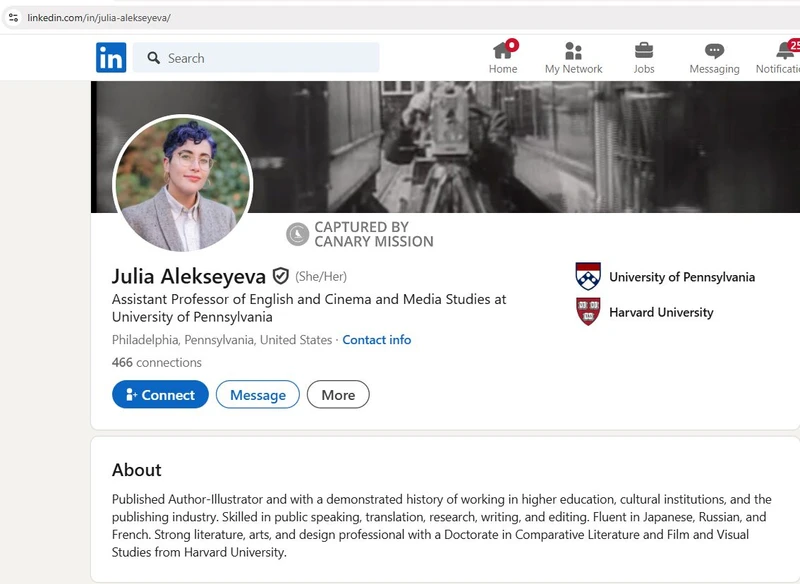Screen dimensions: 800x584
Task: Click the Jobs briefcase icon
Action: 643,50
